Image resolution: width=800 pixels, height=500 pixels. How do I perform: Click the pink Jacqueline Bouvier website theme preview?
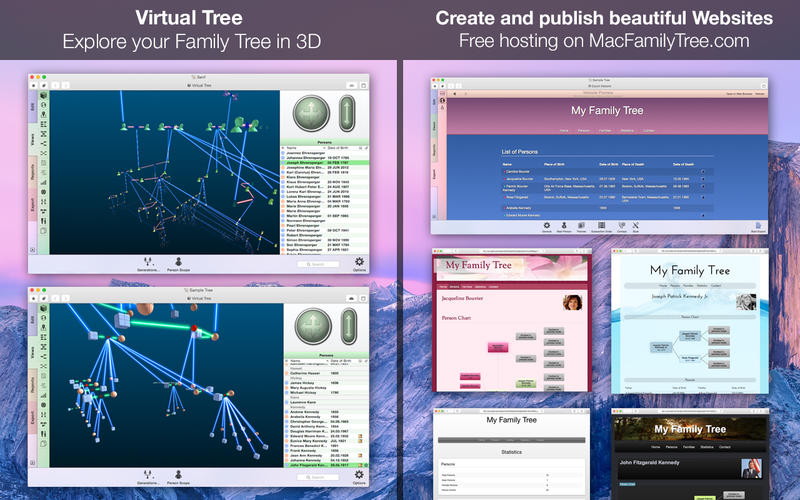click(x=511, y=320)
